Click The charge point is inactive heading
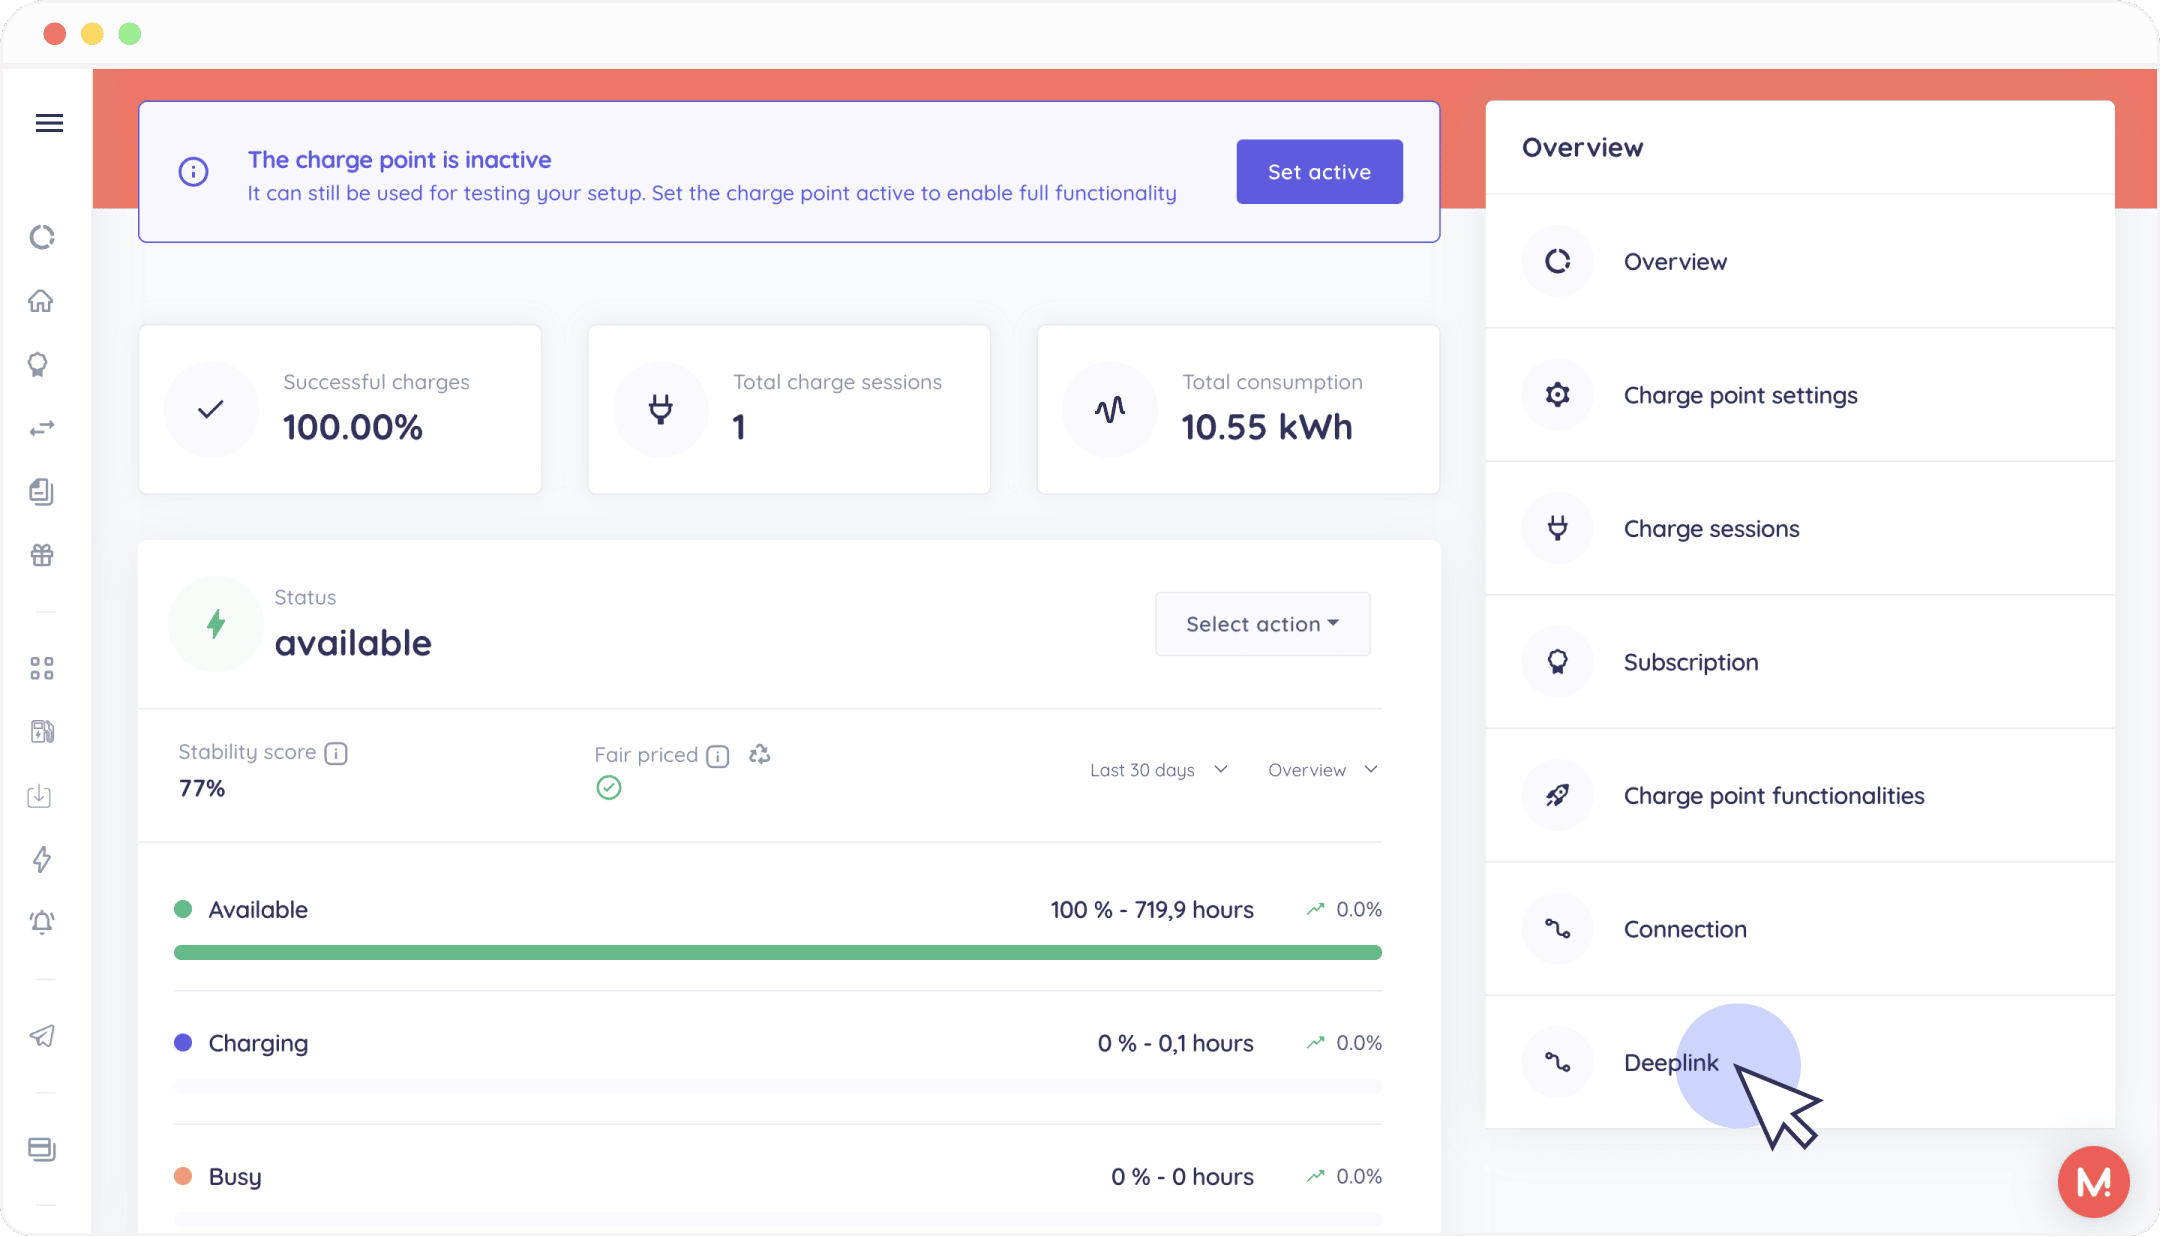2161x1237 pixels. coord(400,160)
